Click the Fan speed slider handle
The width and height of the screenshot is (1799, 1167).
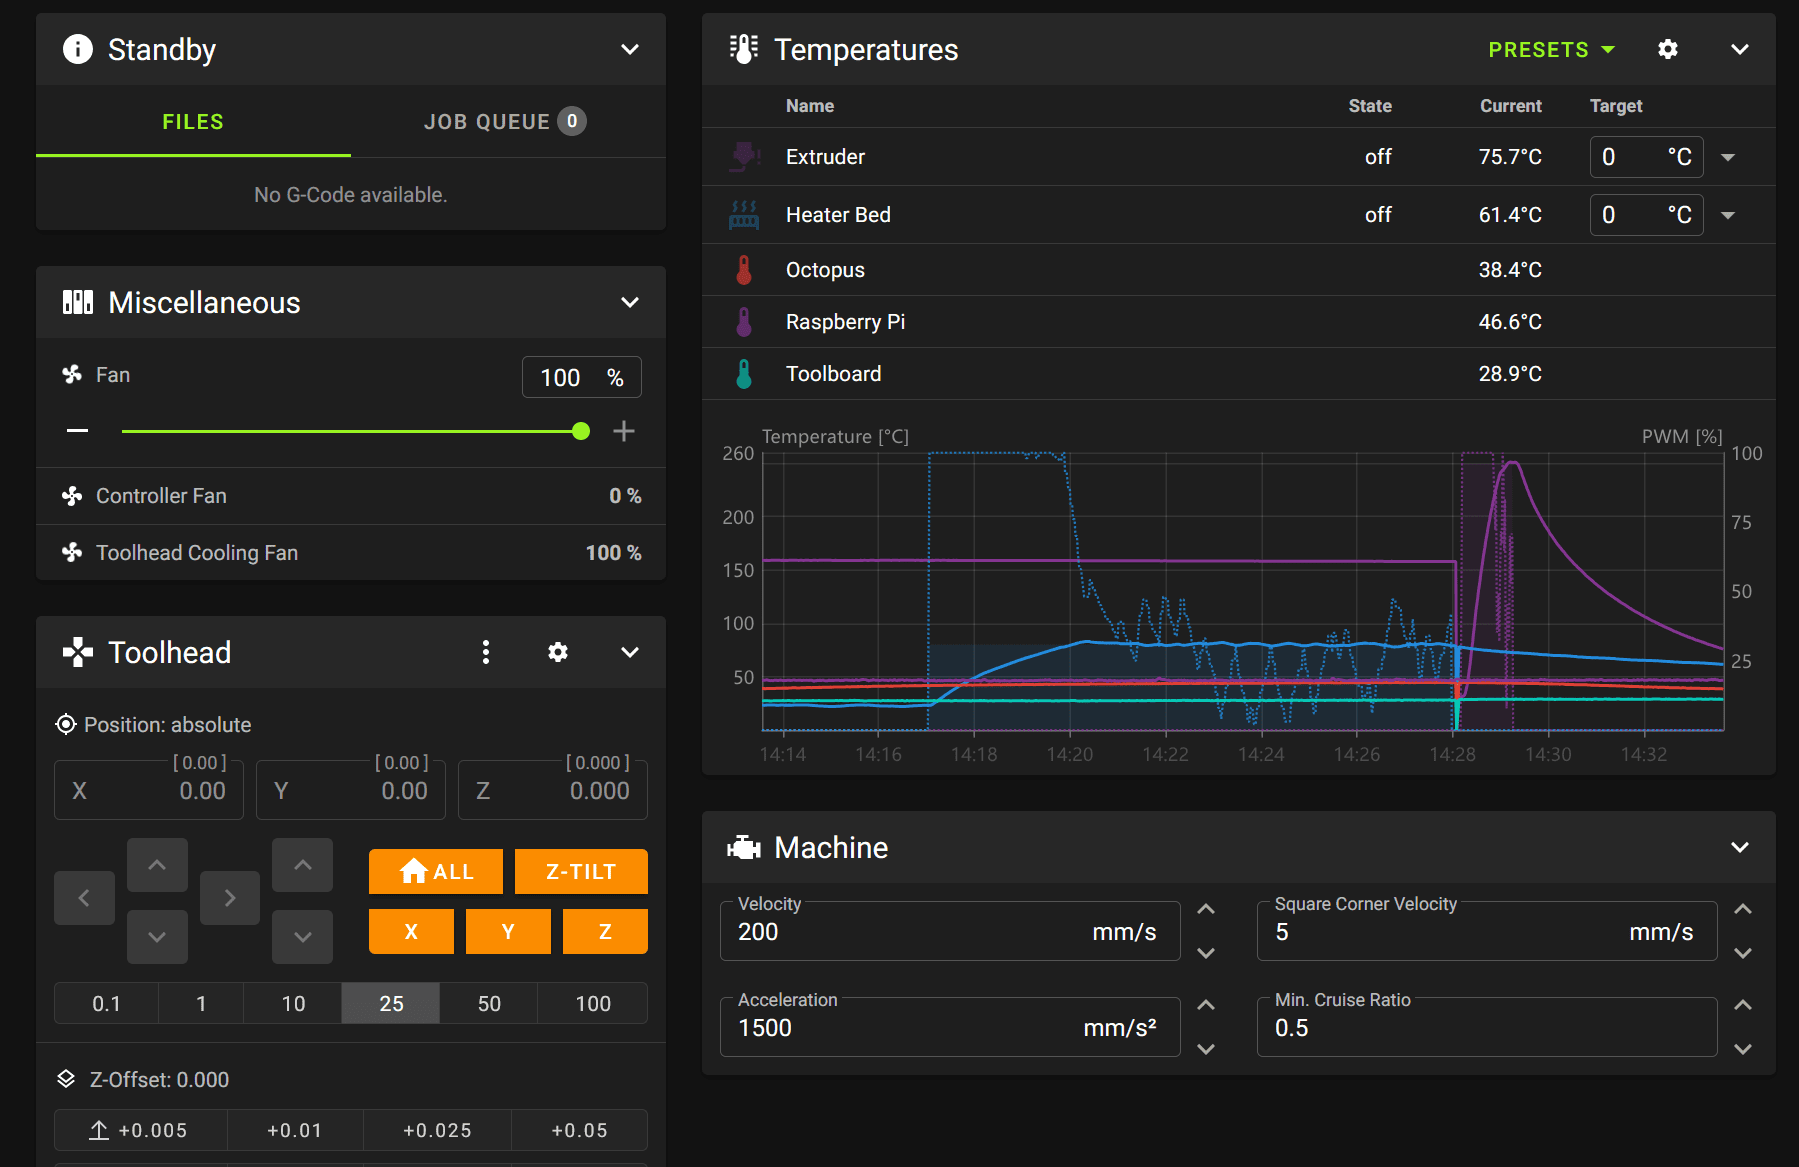(581, 431)
